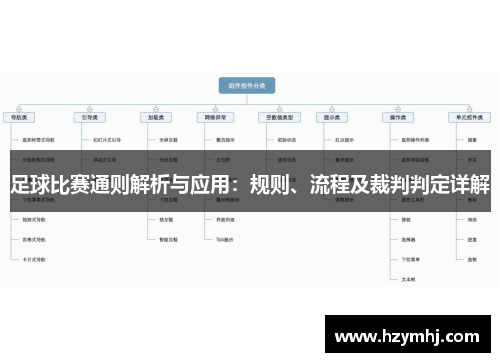Screen dimensions: 500x362
Task: Click the 底部工具栏 leaf under 操作类
Action: pos(413,200)
